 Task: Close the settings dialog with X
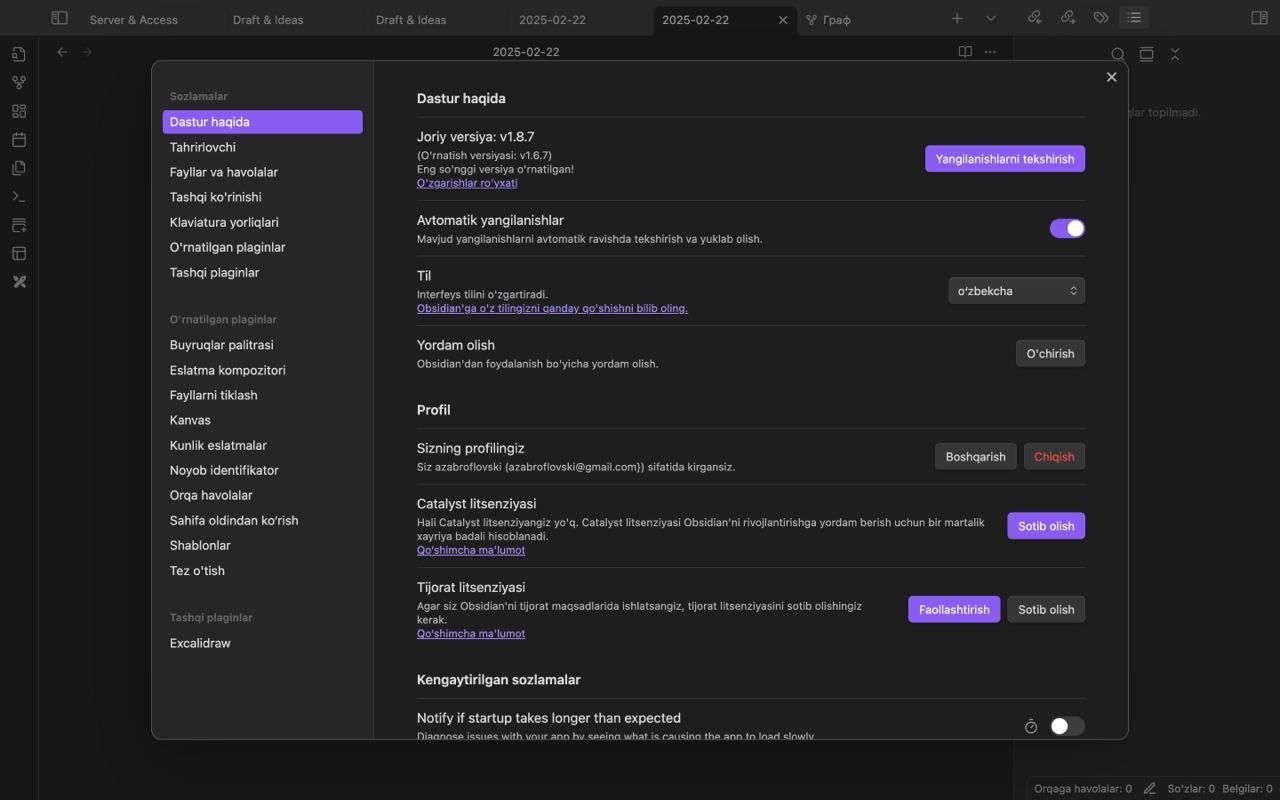coord(1111,77)
